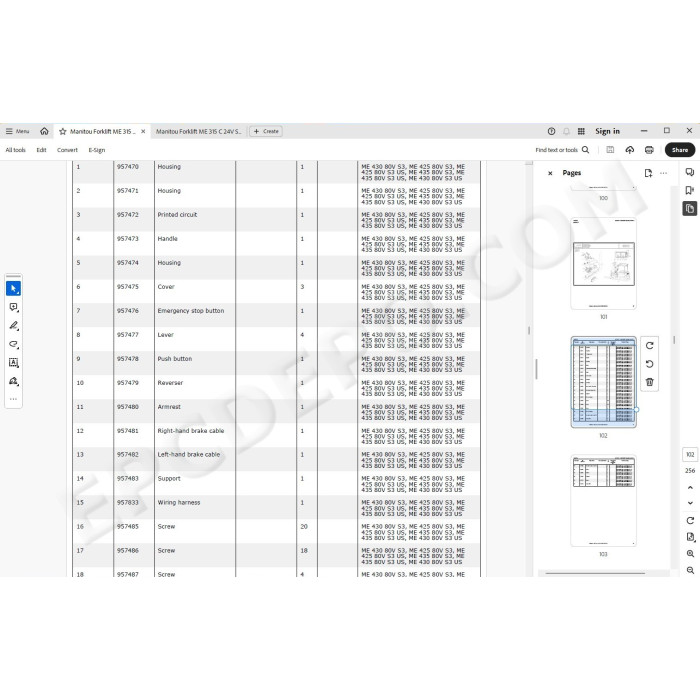Open the Bookmarks panel icon
Viewport: 700px width, 700px height.
tap(690, 191)
